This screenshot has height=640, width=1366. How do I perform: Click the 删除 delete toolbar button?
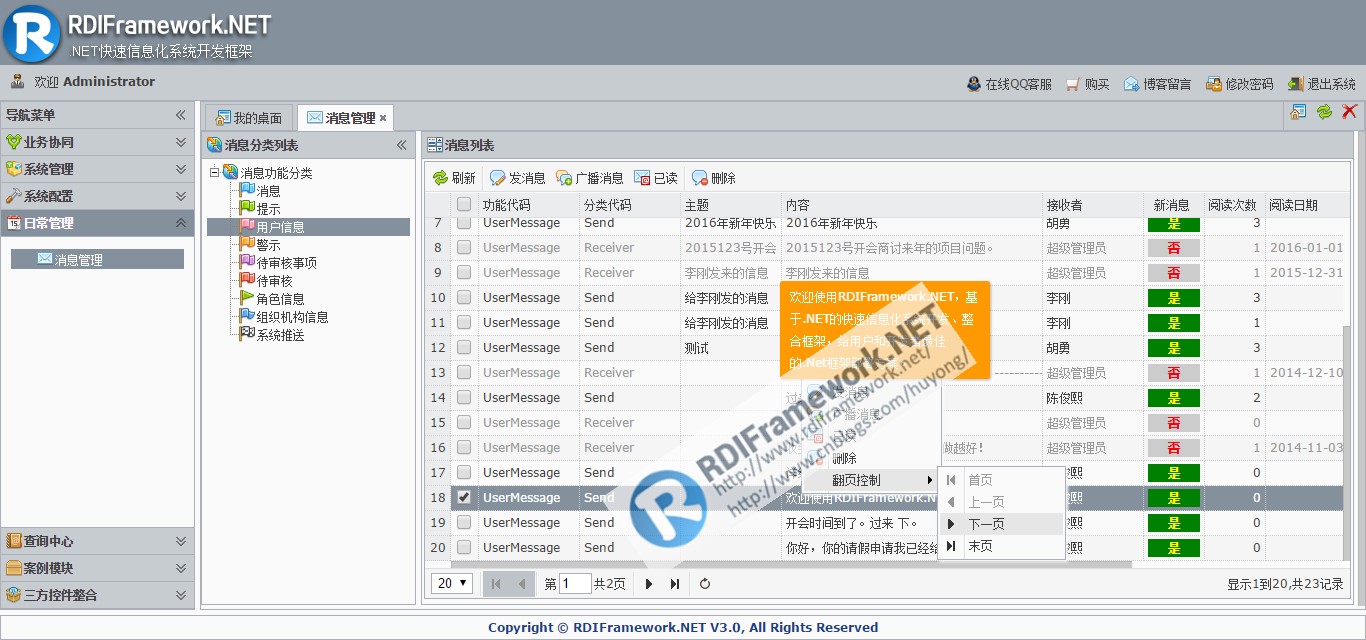[x=714, y=178]
